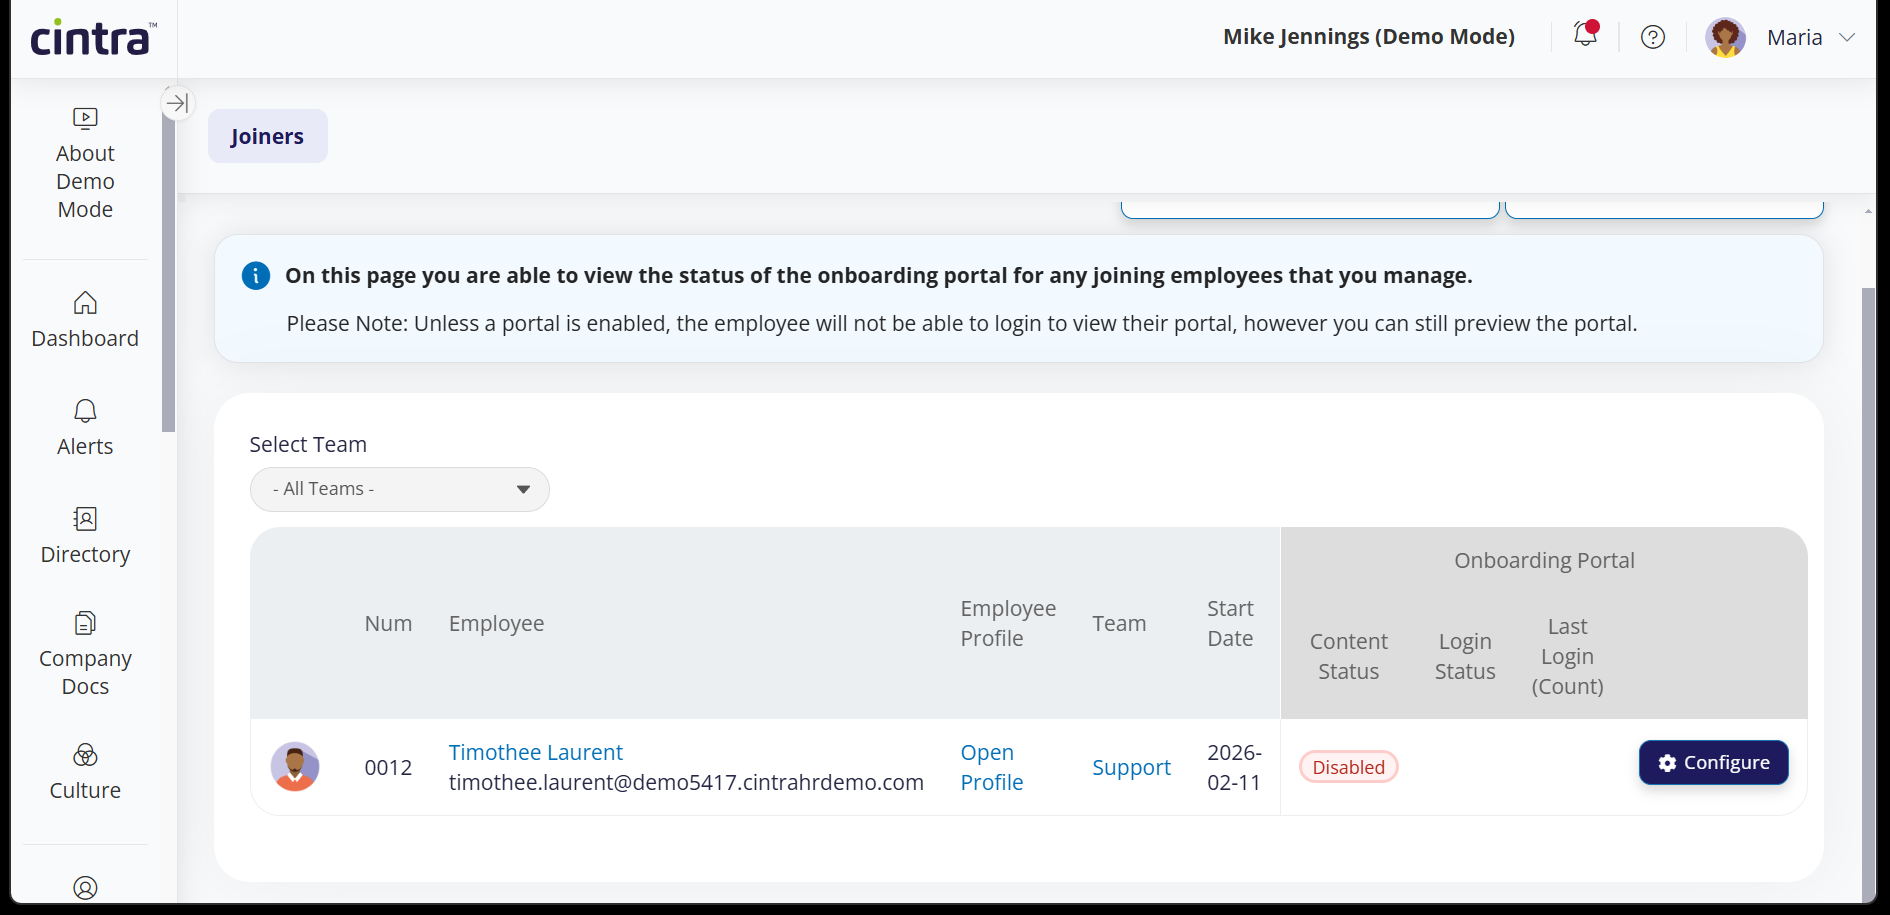Open About Demo Mode in sidebar
The height and width of the screenshot is (915, 1890).
(85, 163)
